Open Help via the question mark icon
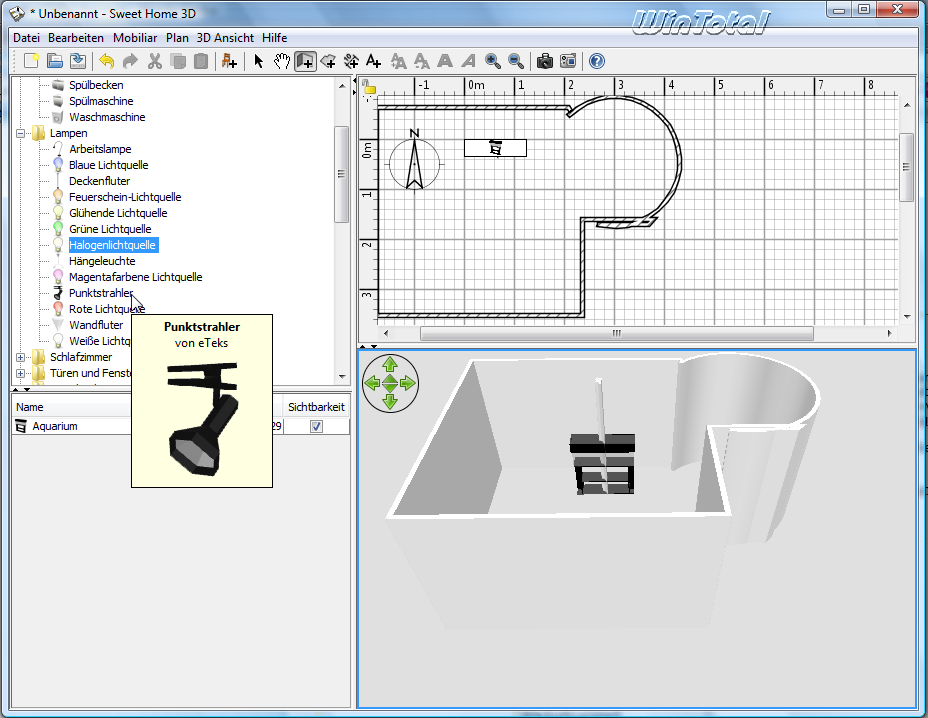 point(597,61)
